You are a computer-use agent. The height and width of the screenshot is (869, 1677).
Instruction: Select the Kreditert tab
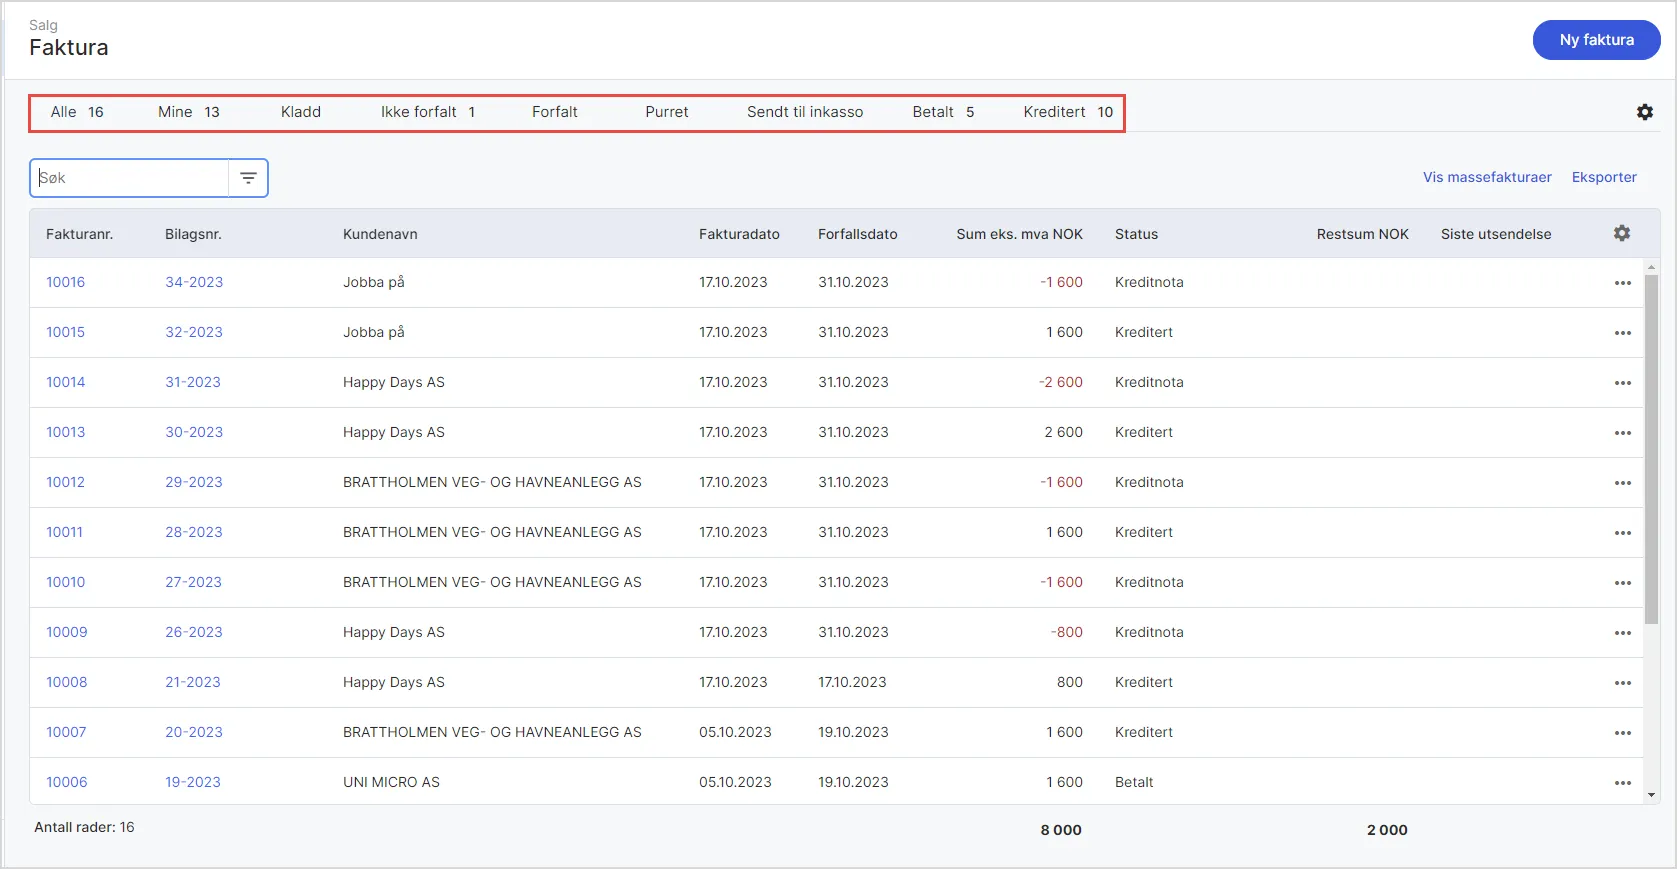[1067, 112]
